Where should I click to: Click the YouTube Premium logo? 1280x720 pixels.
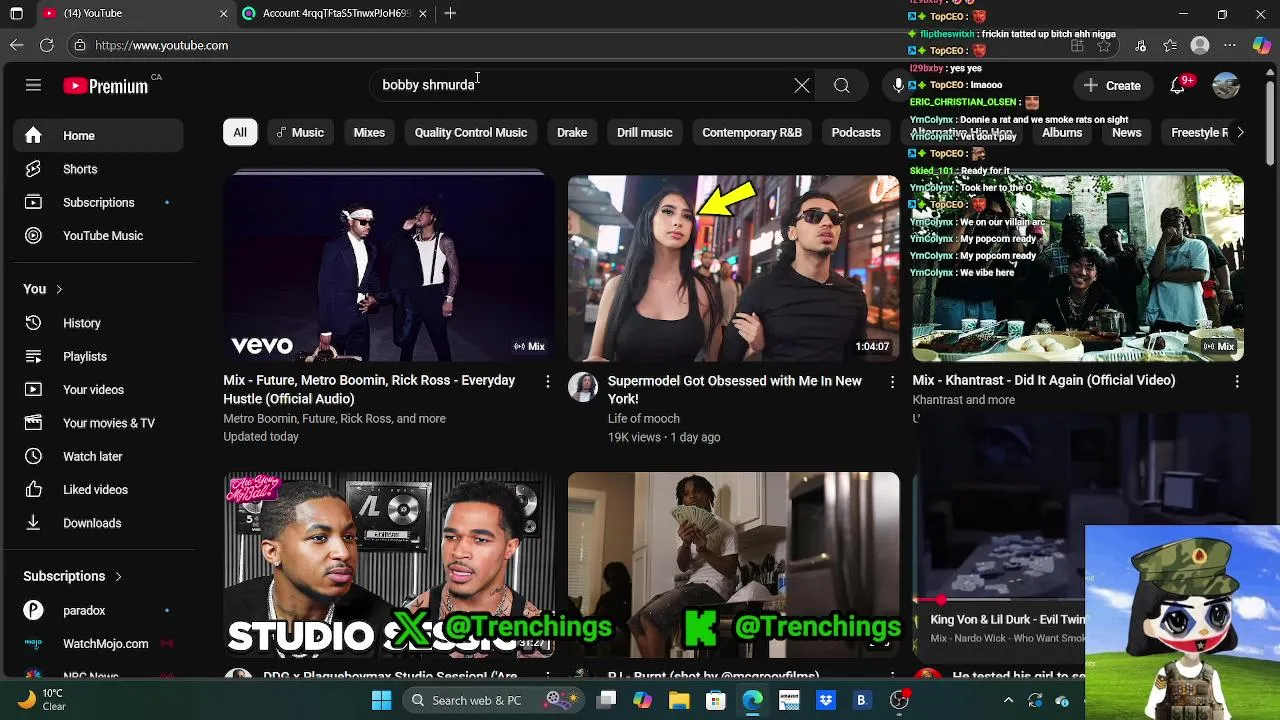[106, 86]
